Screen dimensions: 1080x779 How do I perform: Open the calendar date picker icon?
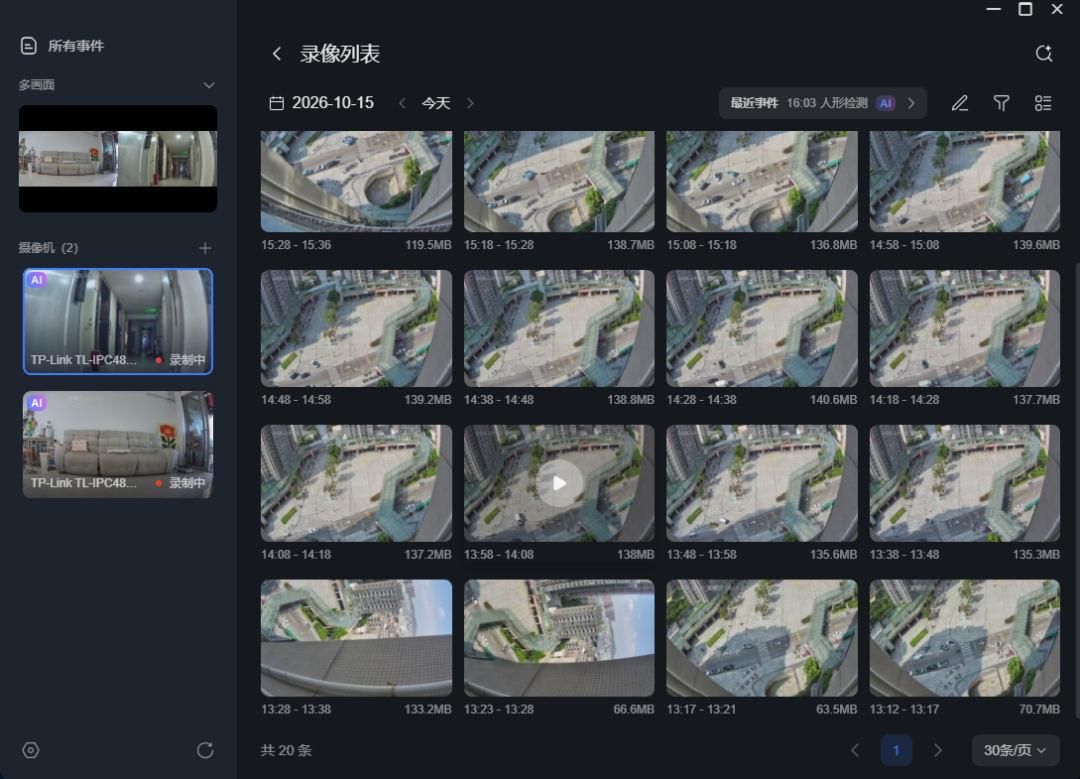click(276, 103)
